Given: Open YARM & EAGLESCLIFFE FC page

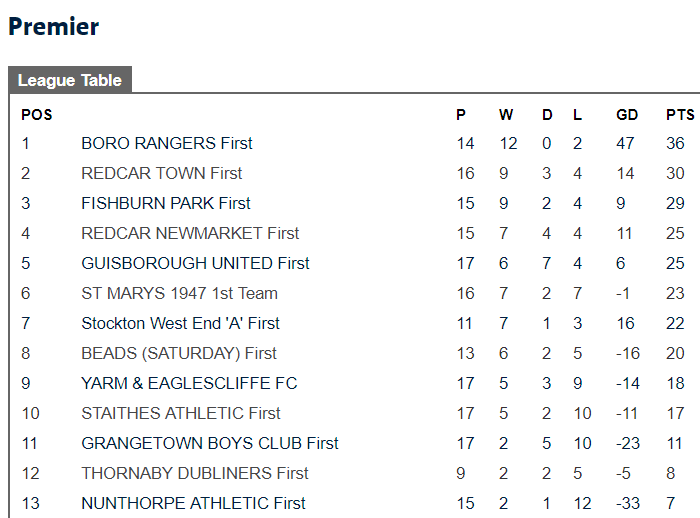Looking at the screenshot, I should [189, 383].
